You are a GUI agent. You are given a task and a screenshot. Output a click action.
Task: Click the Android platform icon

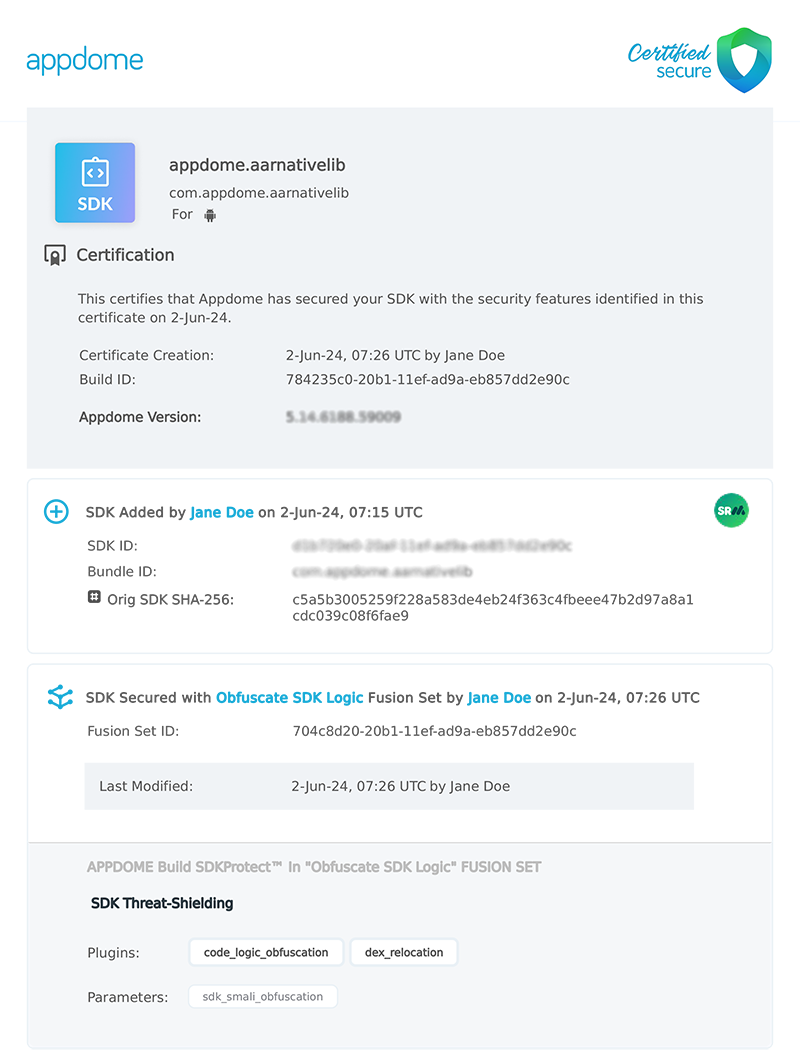(x=210, y=215)
